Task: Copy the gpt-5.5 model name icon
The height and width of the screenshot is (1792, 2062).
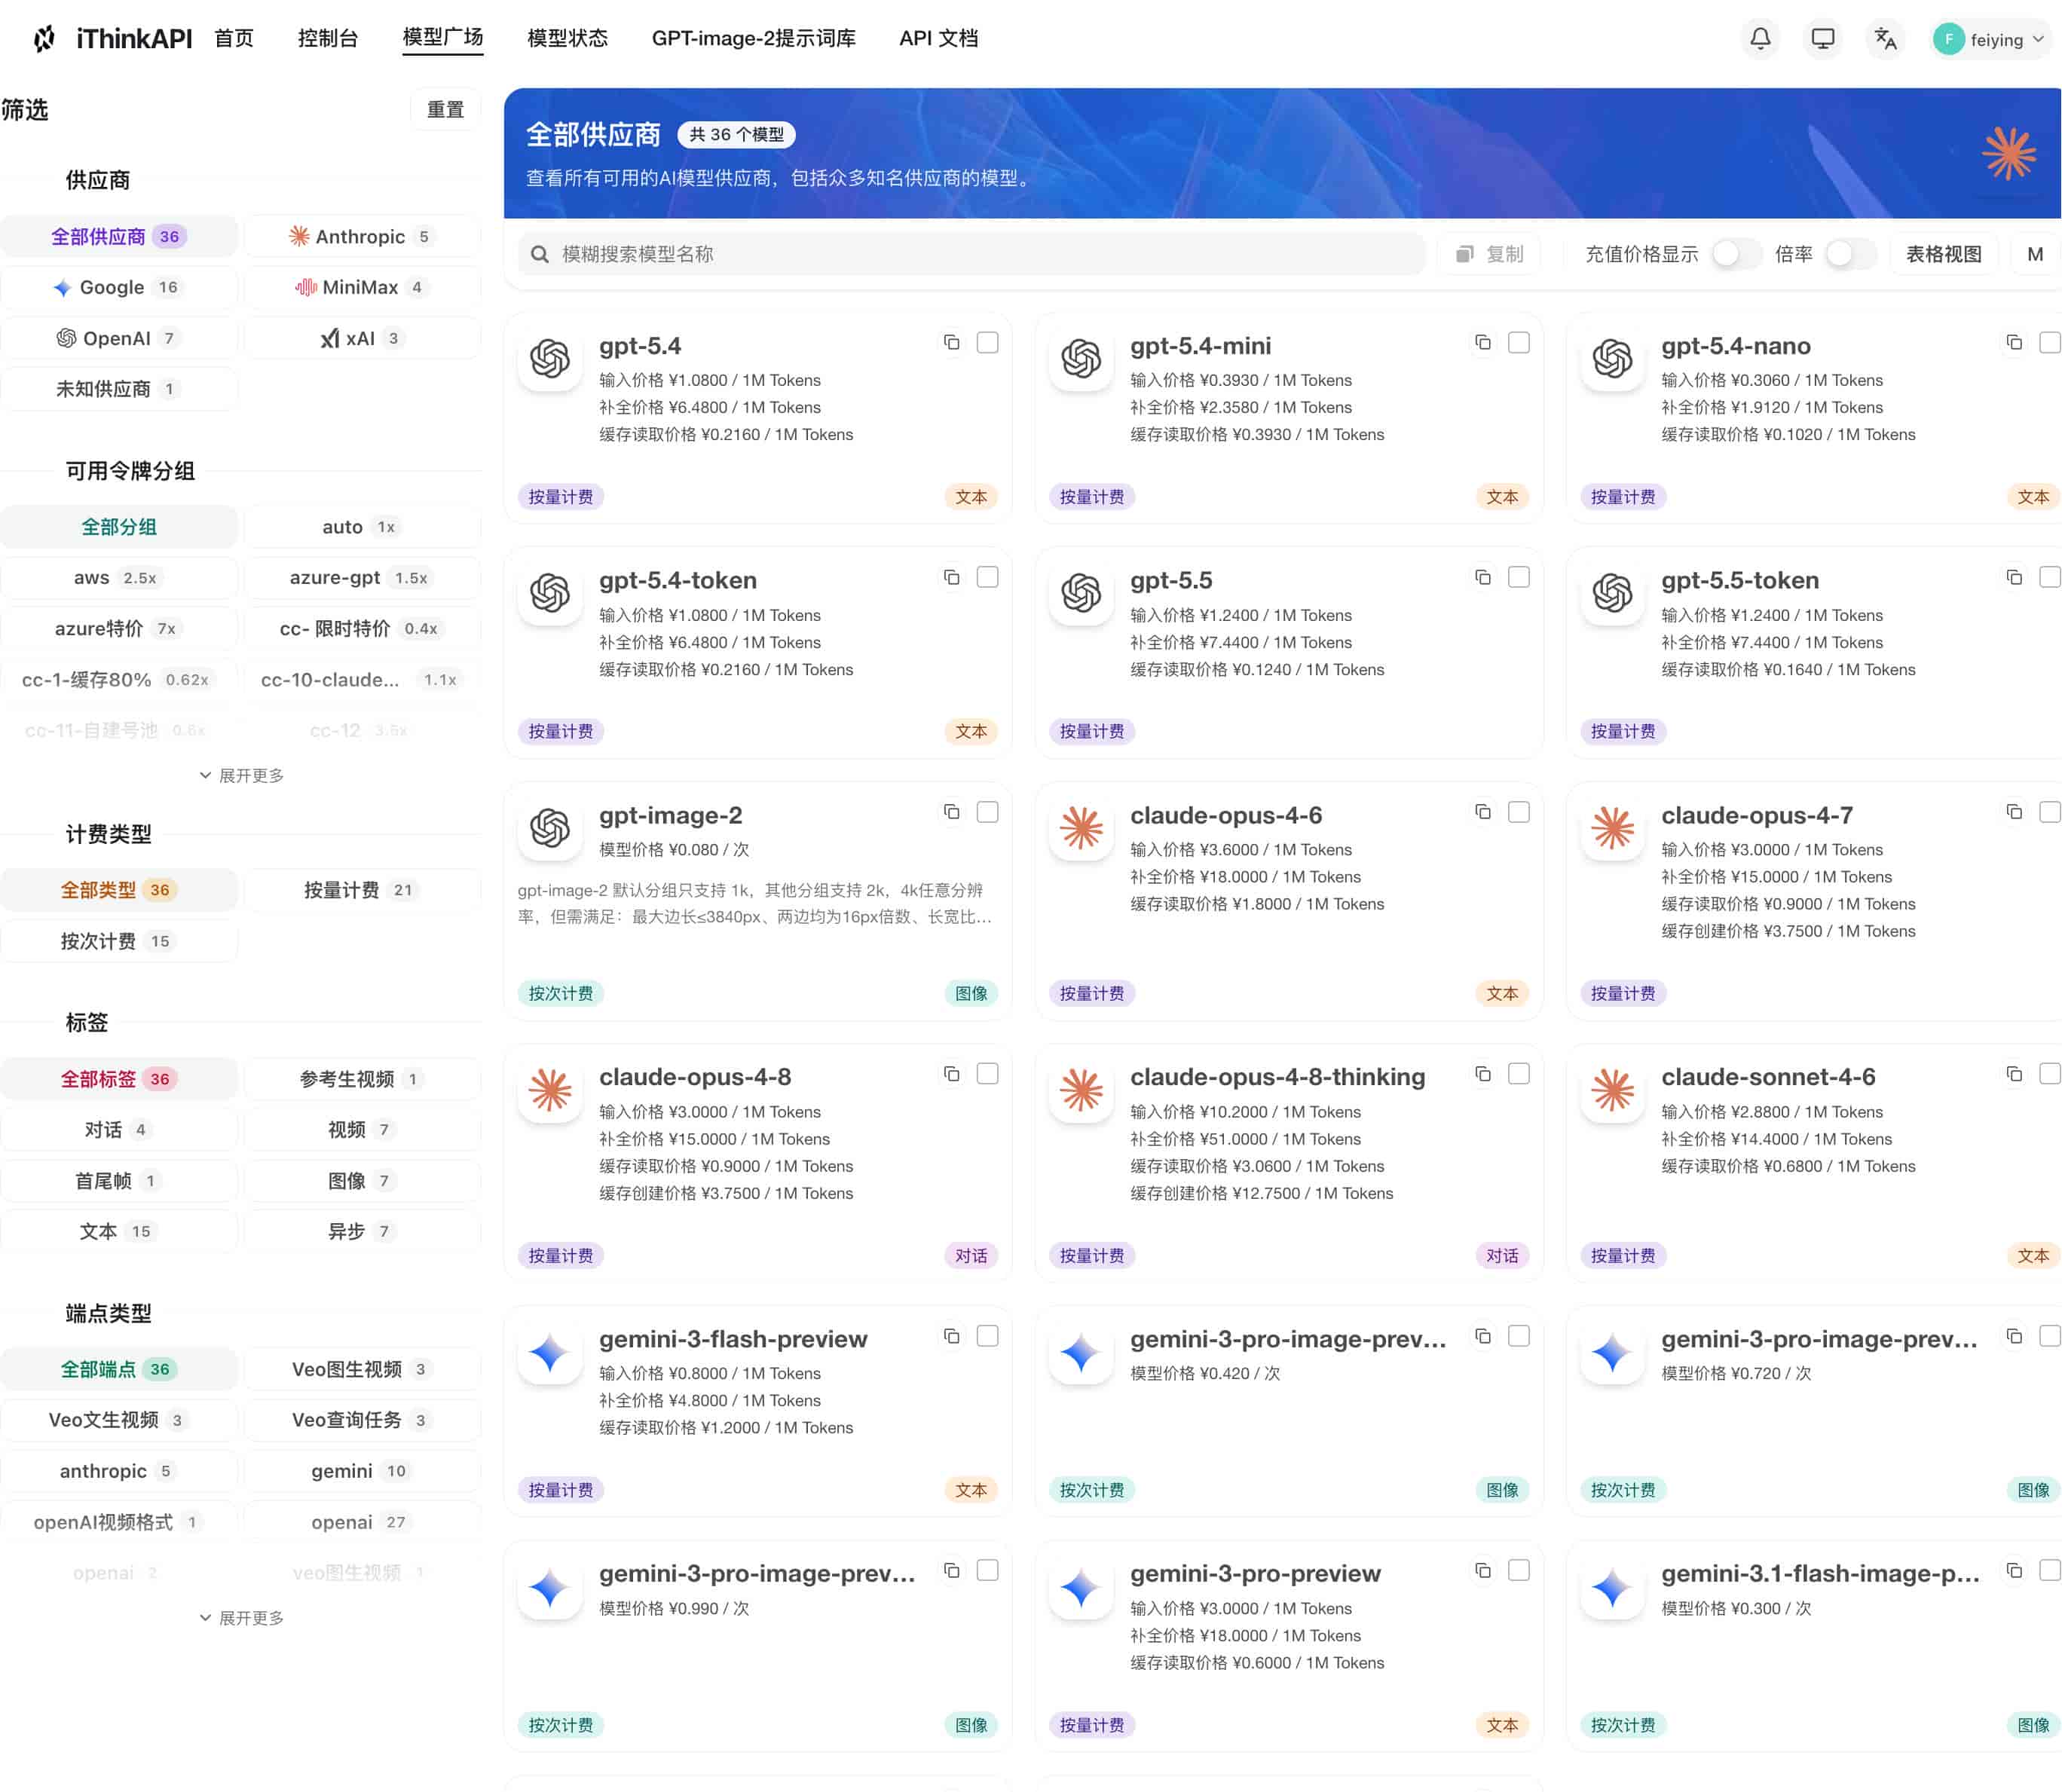Action: 1482,578
